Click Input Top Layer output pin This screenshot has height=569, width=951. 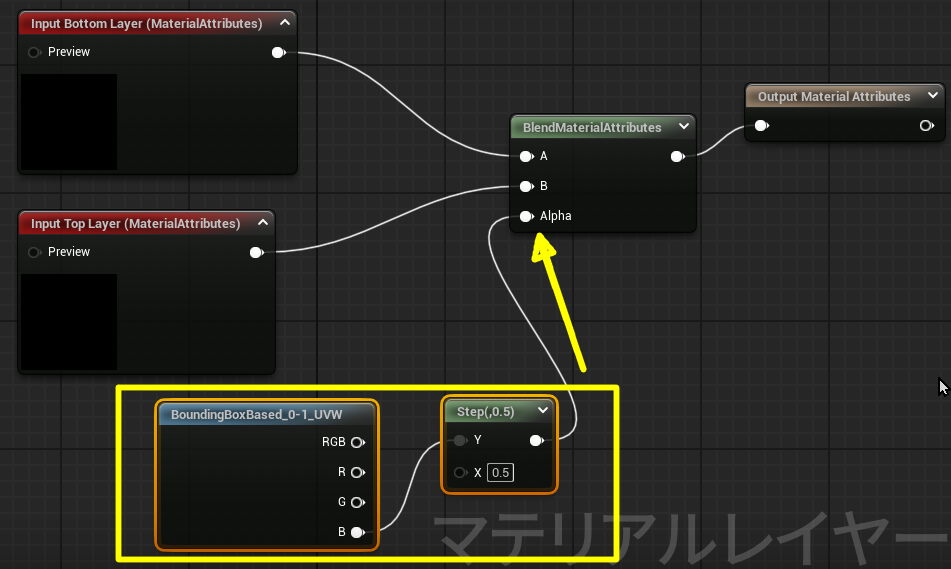pyautogui.click(x=257, y=252)
